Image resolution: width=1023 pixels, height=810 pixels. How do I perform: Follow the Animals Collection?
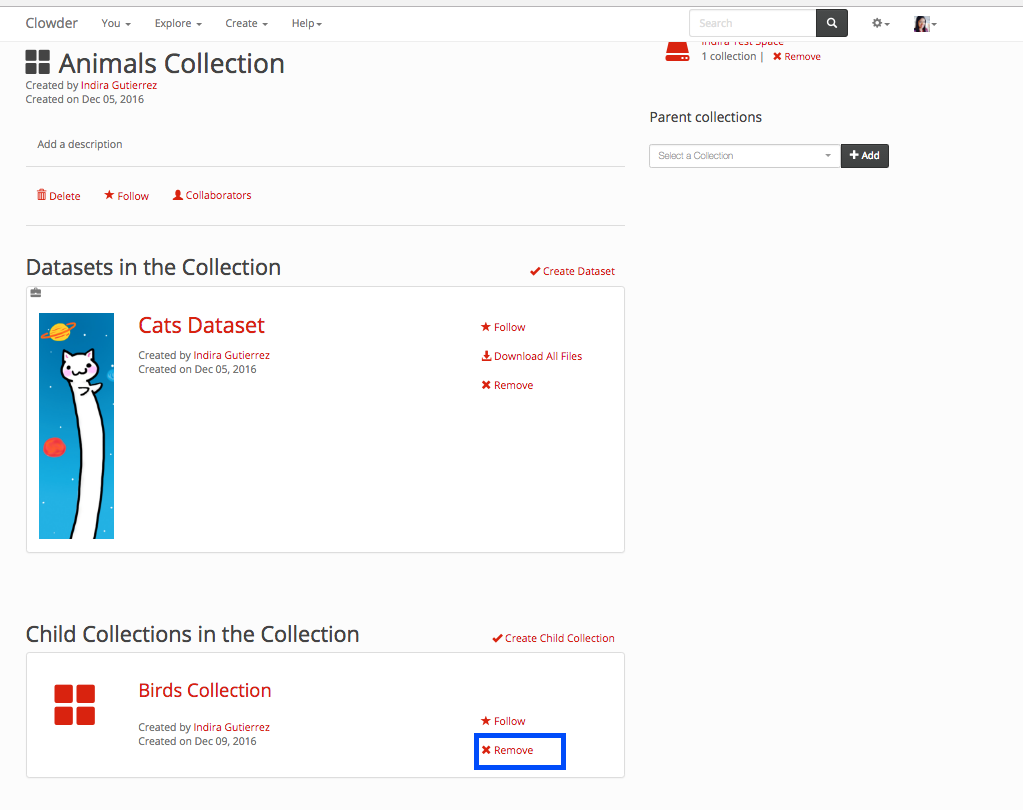(x=126, y=196)
